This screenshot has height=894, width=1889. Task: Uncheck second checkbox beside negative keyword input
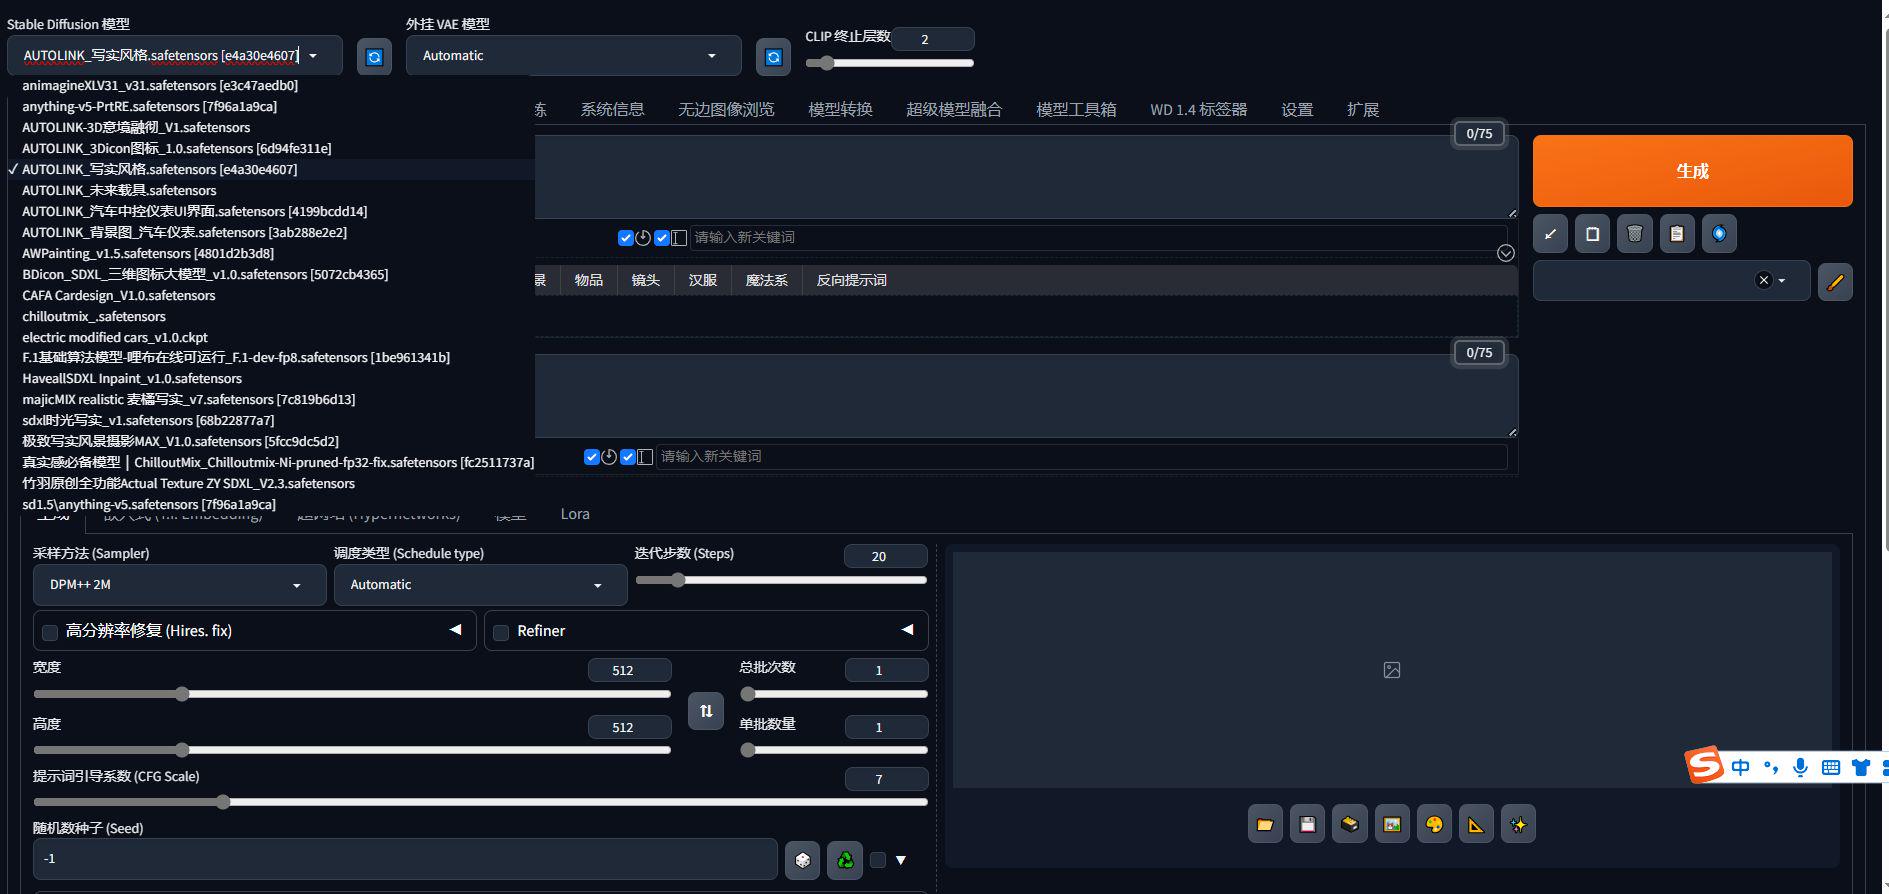[x=627, y=457]
